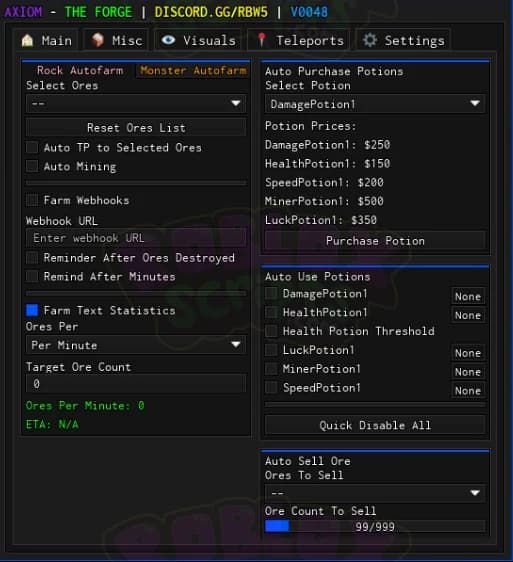Click the 'HealthPotion1: $150' price text
The width and height of the screenshot is (513, 562).
coord(327,163)
